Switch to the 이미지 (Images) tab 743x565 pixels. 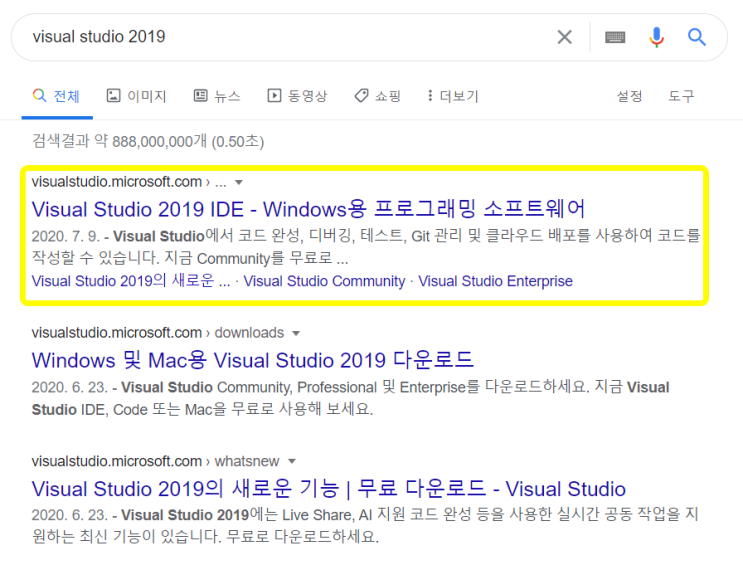[136, 96]
